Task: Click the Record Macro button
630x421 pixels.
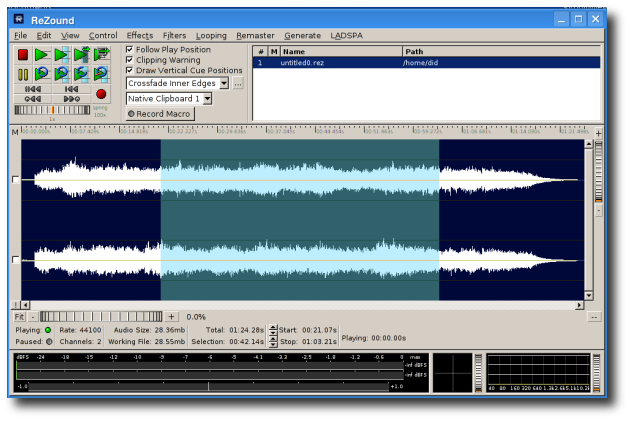Action: [160, 114]
